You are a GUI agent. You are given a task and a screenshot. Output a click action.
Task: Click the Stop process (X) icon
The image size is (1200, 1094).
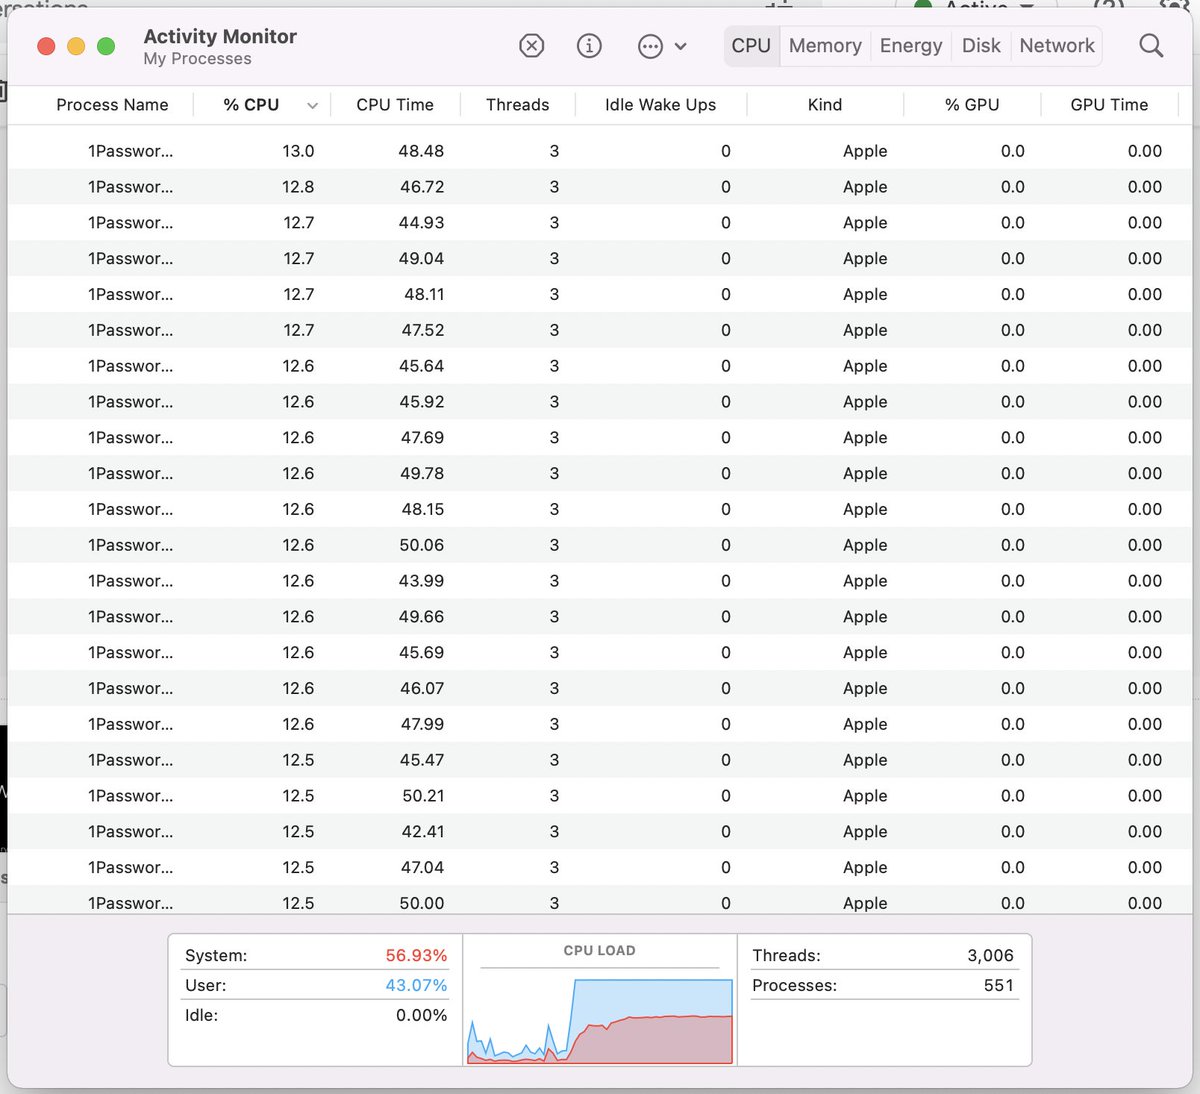click(532, 46)
